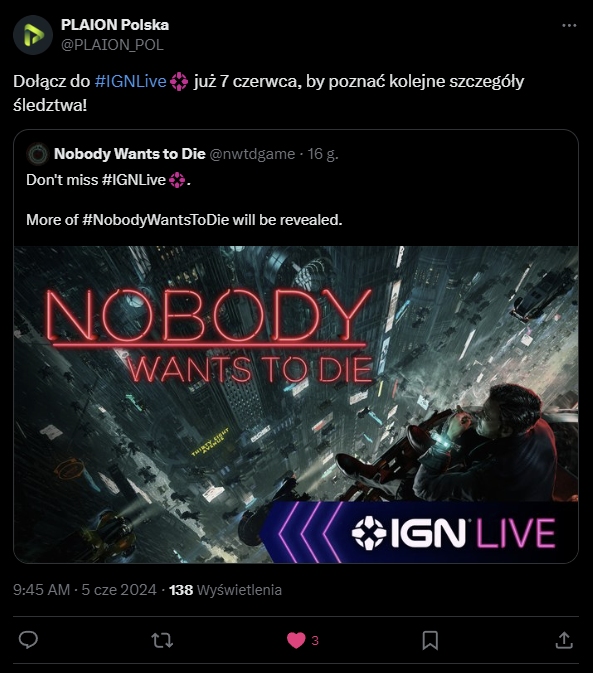Bookmark this post
This screenshot has height=673, width=593.
[x=430, y=640]
